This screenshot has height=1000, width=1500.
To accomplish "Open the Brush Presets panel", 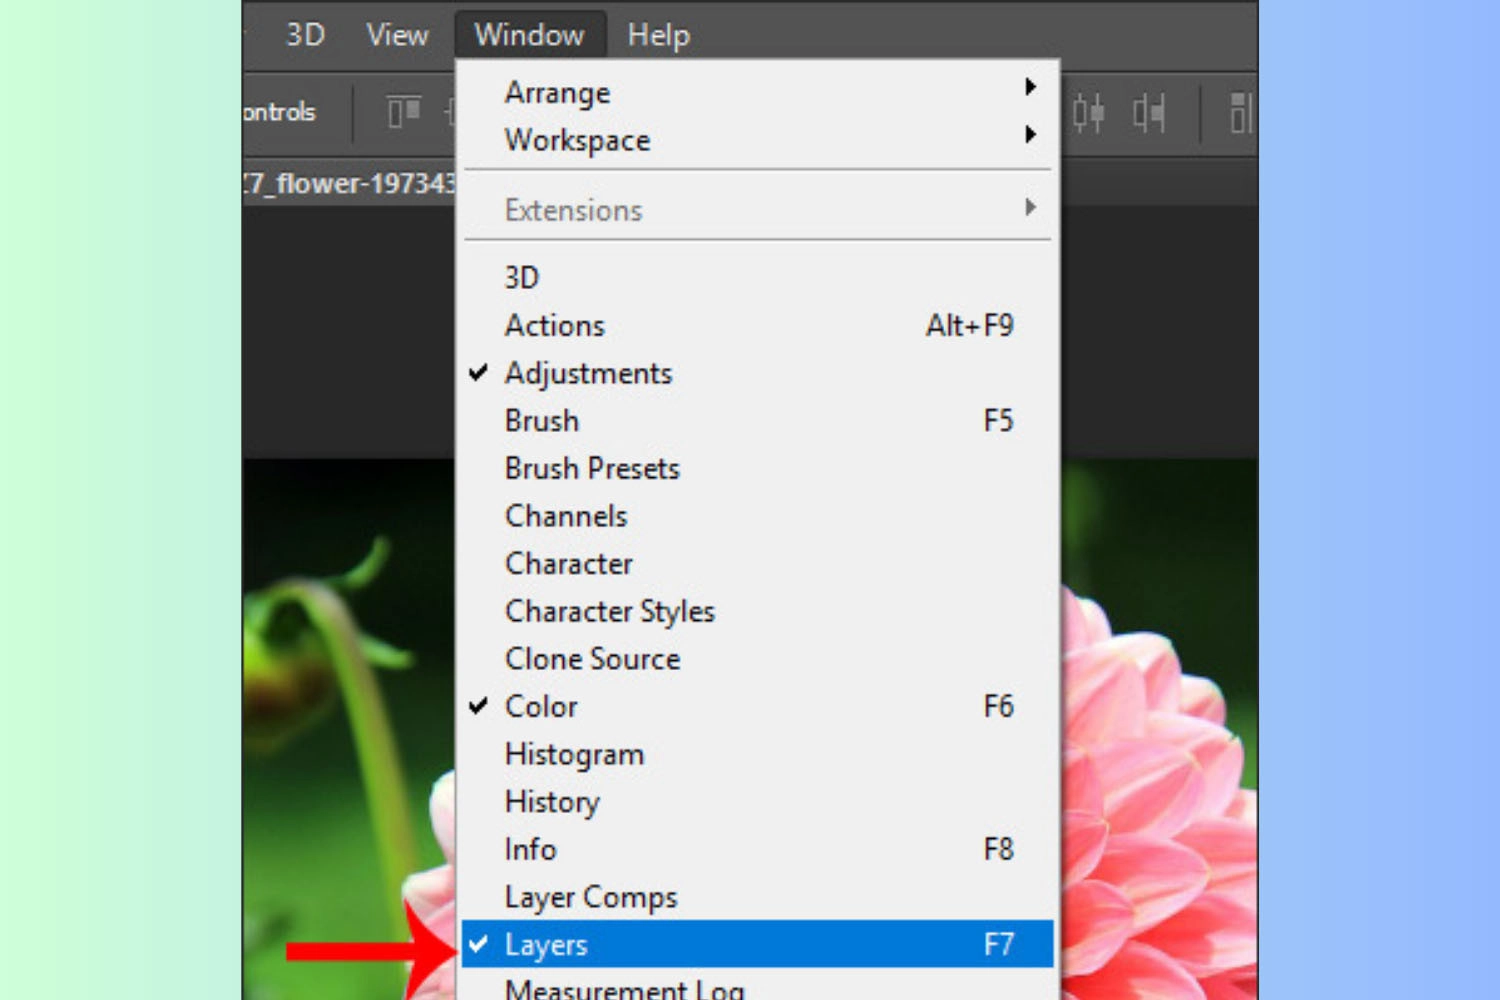I will (757, 468).
